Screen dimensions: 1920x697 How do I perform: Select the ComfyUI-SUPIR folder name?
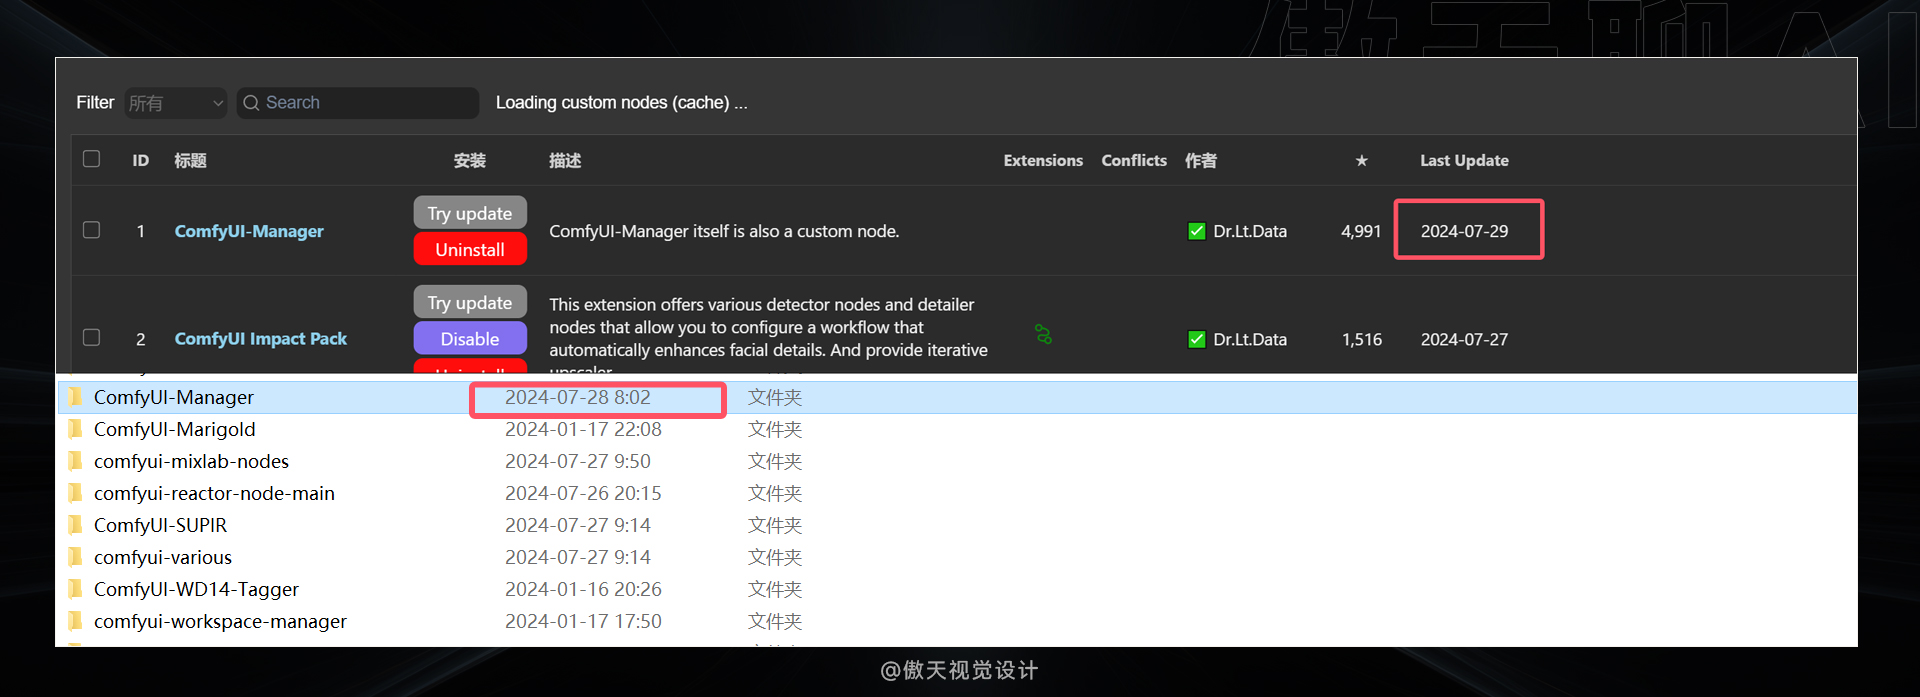point(160,525)
